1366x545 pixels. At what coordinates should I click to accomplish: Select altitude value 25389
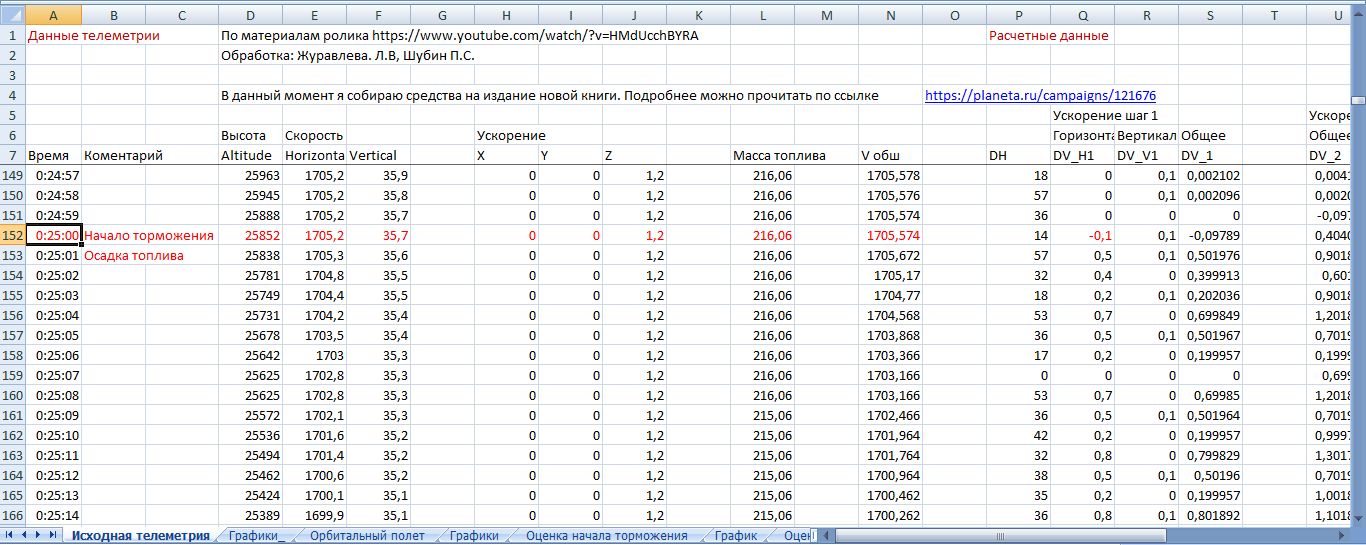pyautogui.click(x=250, y=515)
